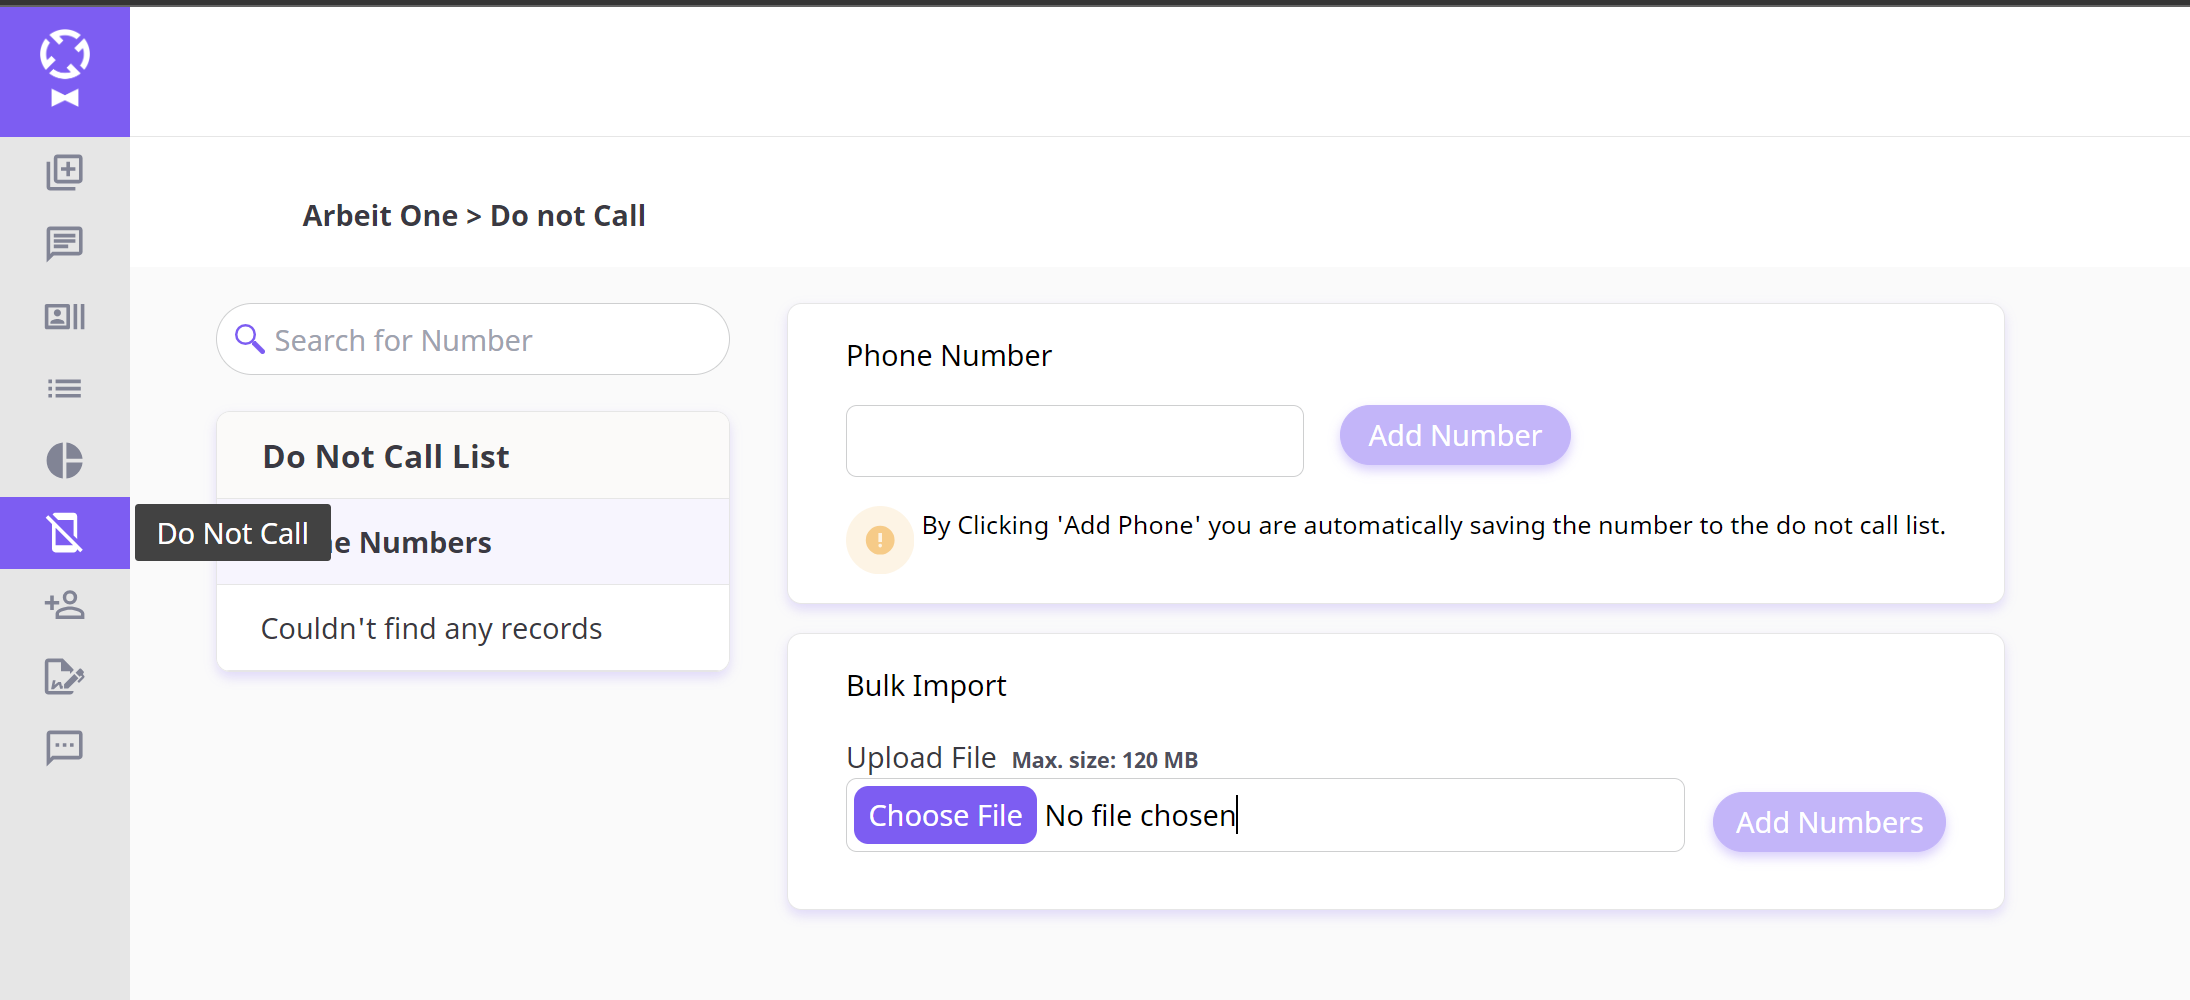Click the orange warning info icon
The width and height of the screenshot is (2190, 1000).
pos(879,539)
